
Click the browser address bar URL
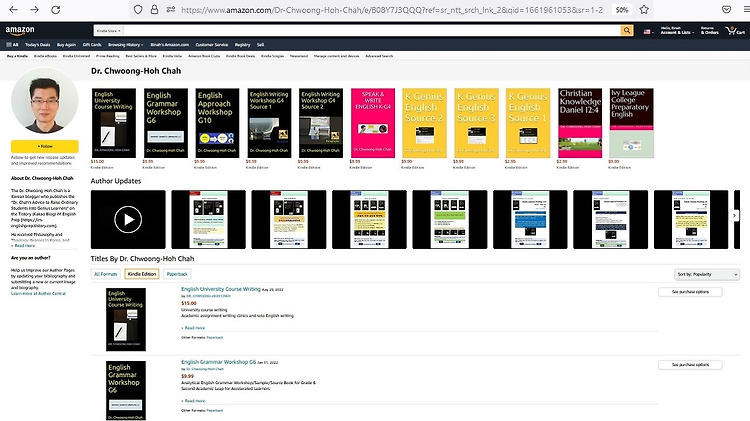click(x=392, y=10)
